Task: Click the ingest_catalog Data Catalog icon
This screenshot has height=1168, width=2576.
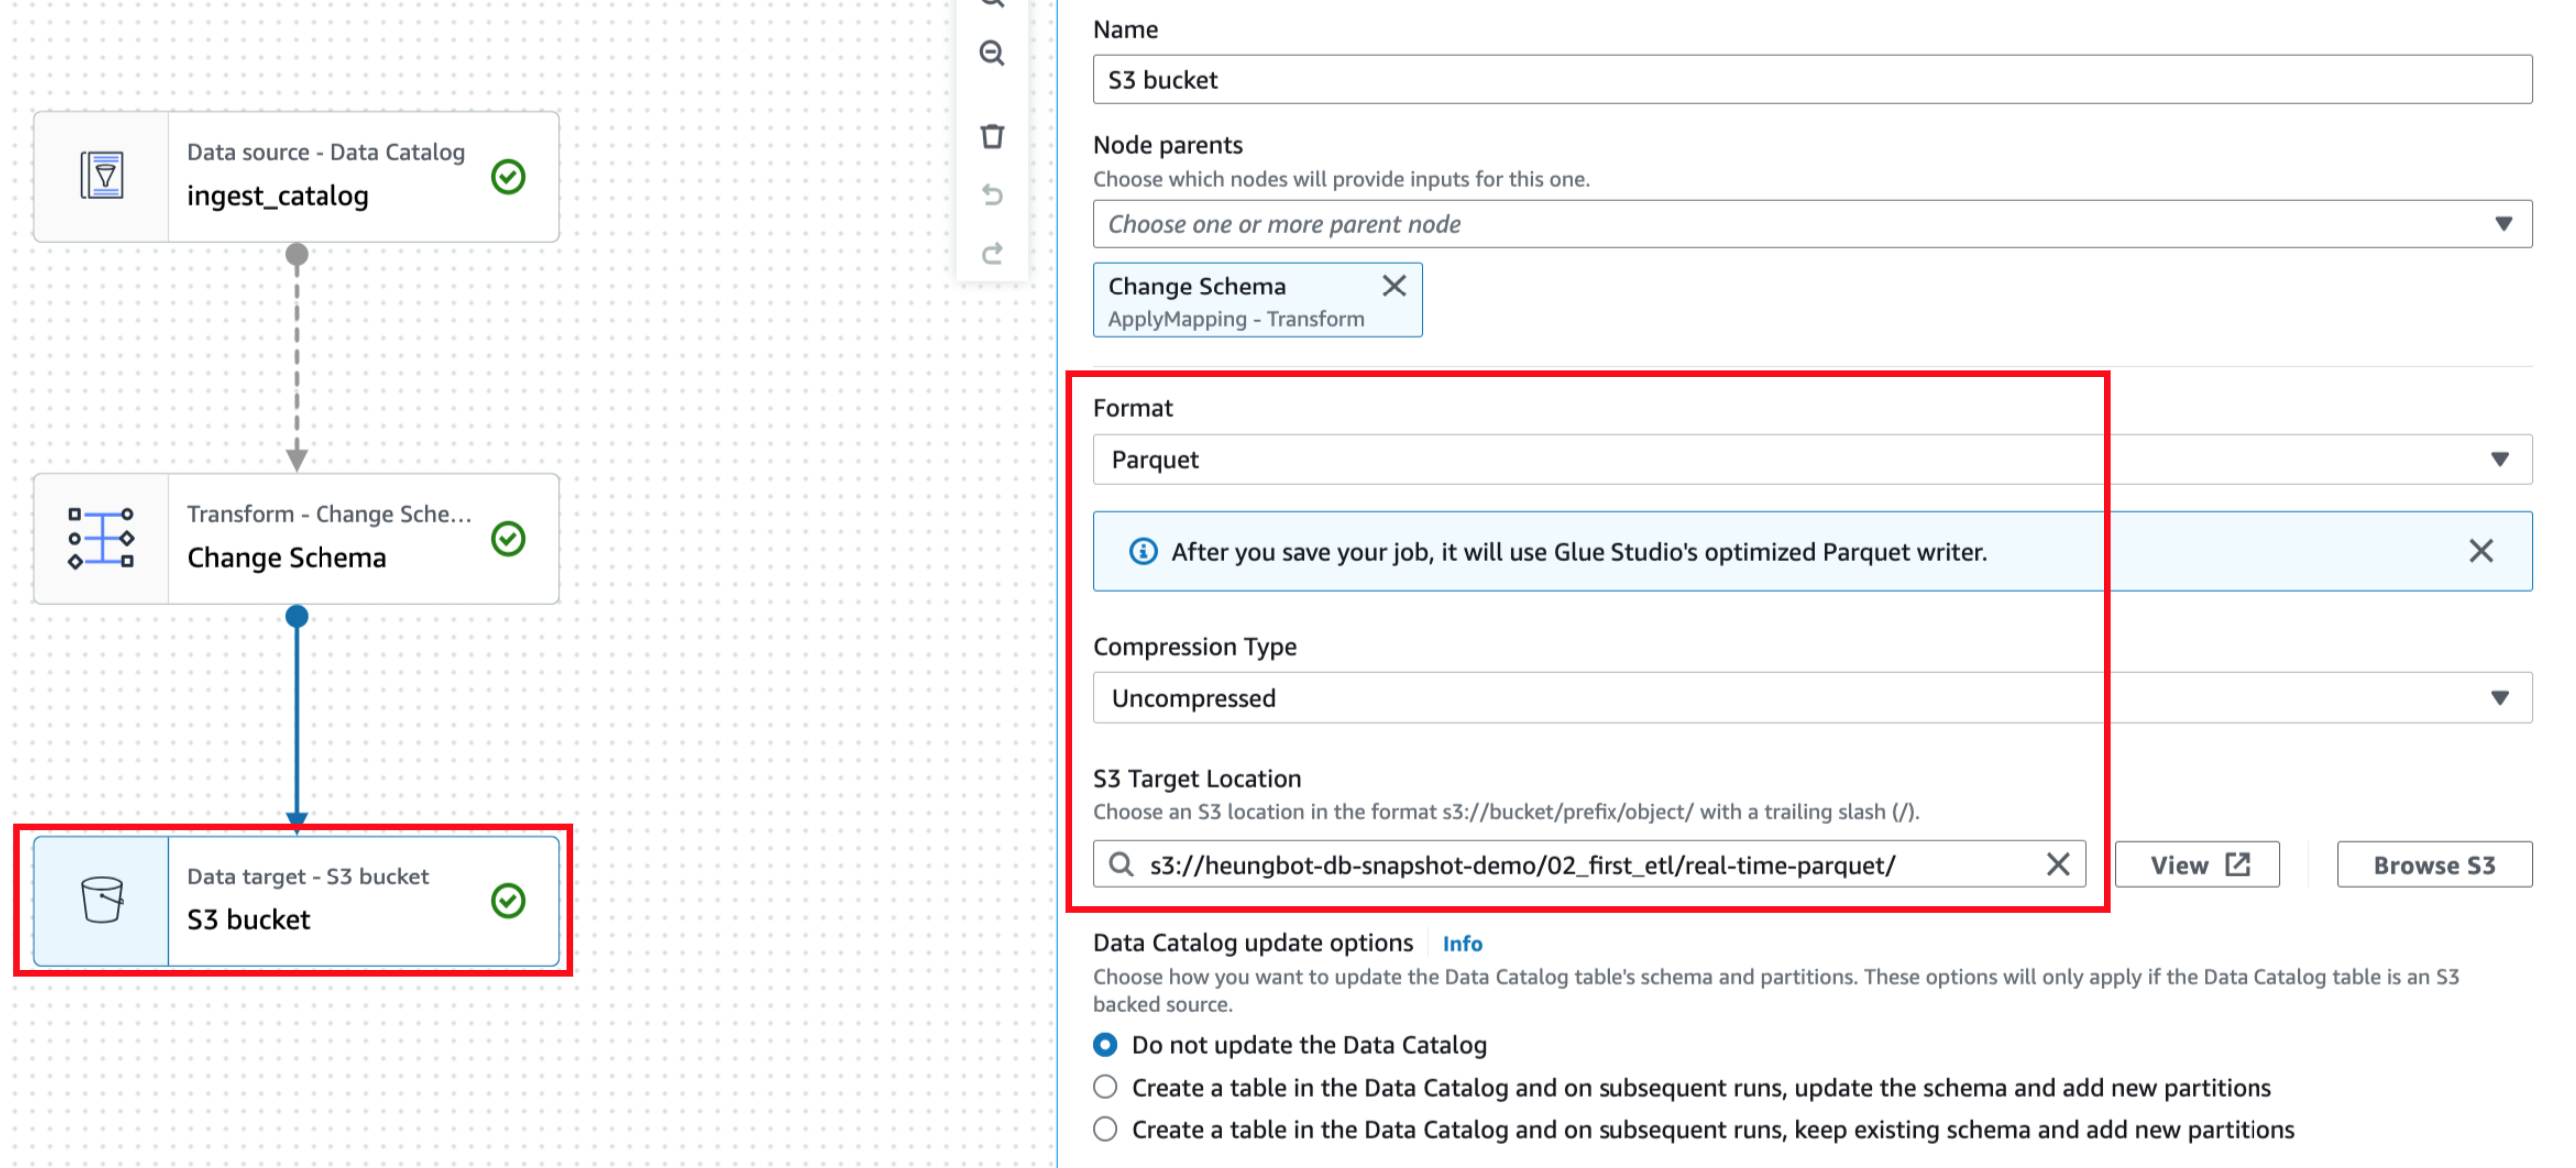Action: click(102, 176)
